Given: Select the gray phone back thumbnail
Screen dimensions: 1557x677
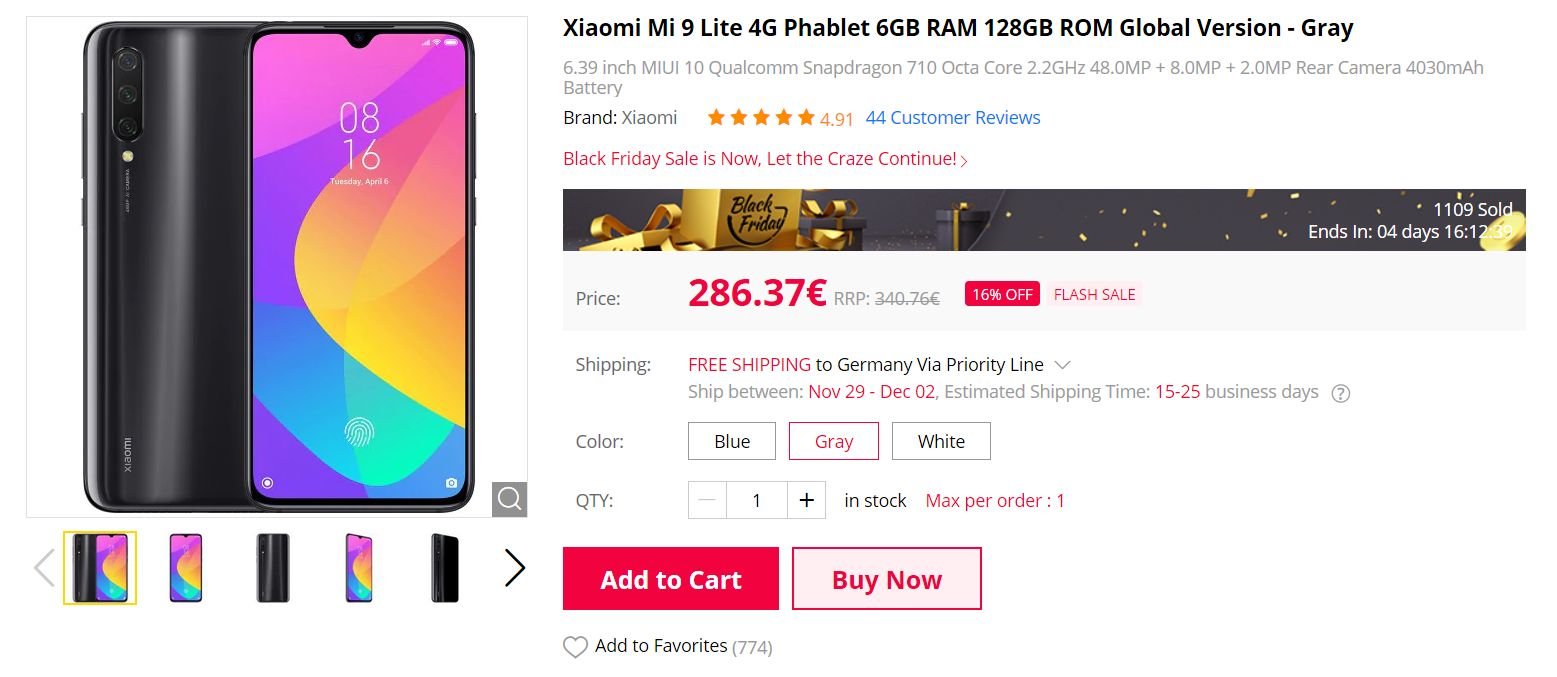Looking at the screenshot, I should coord(272,568).
